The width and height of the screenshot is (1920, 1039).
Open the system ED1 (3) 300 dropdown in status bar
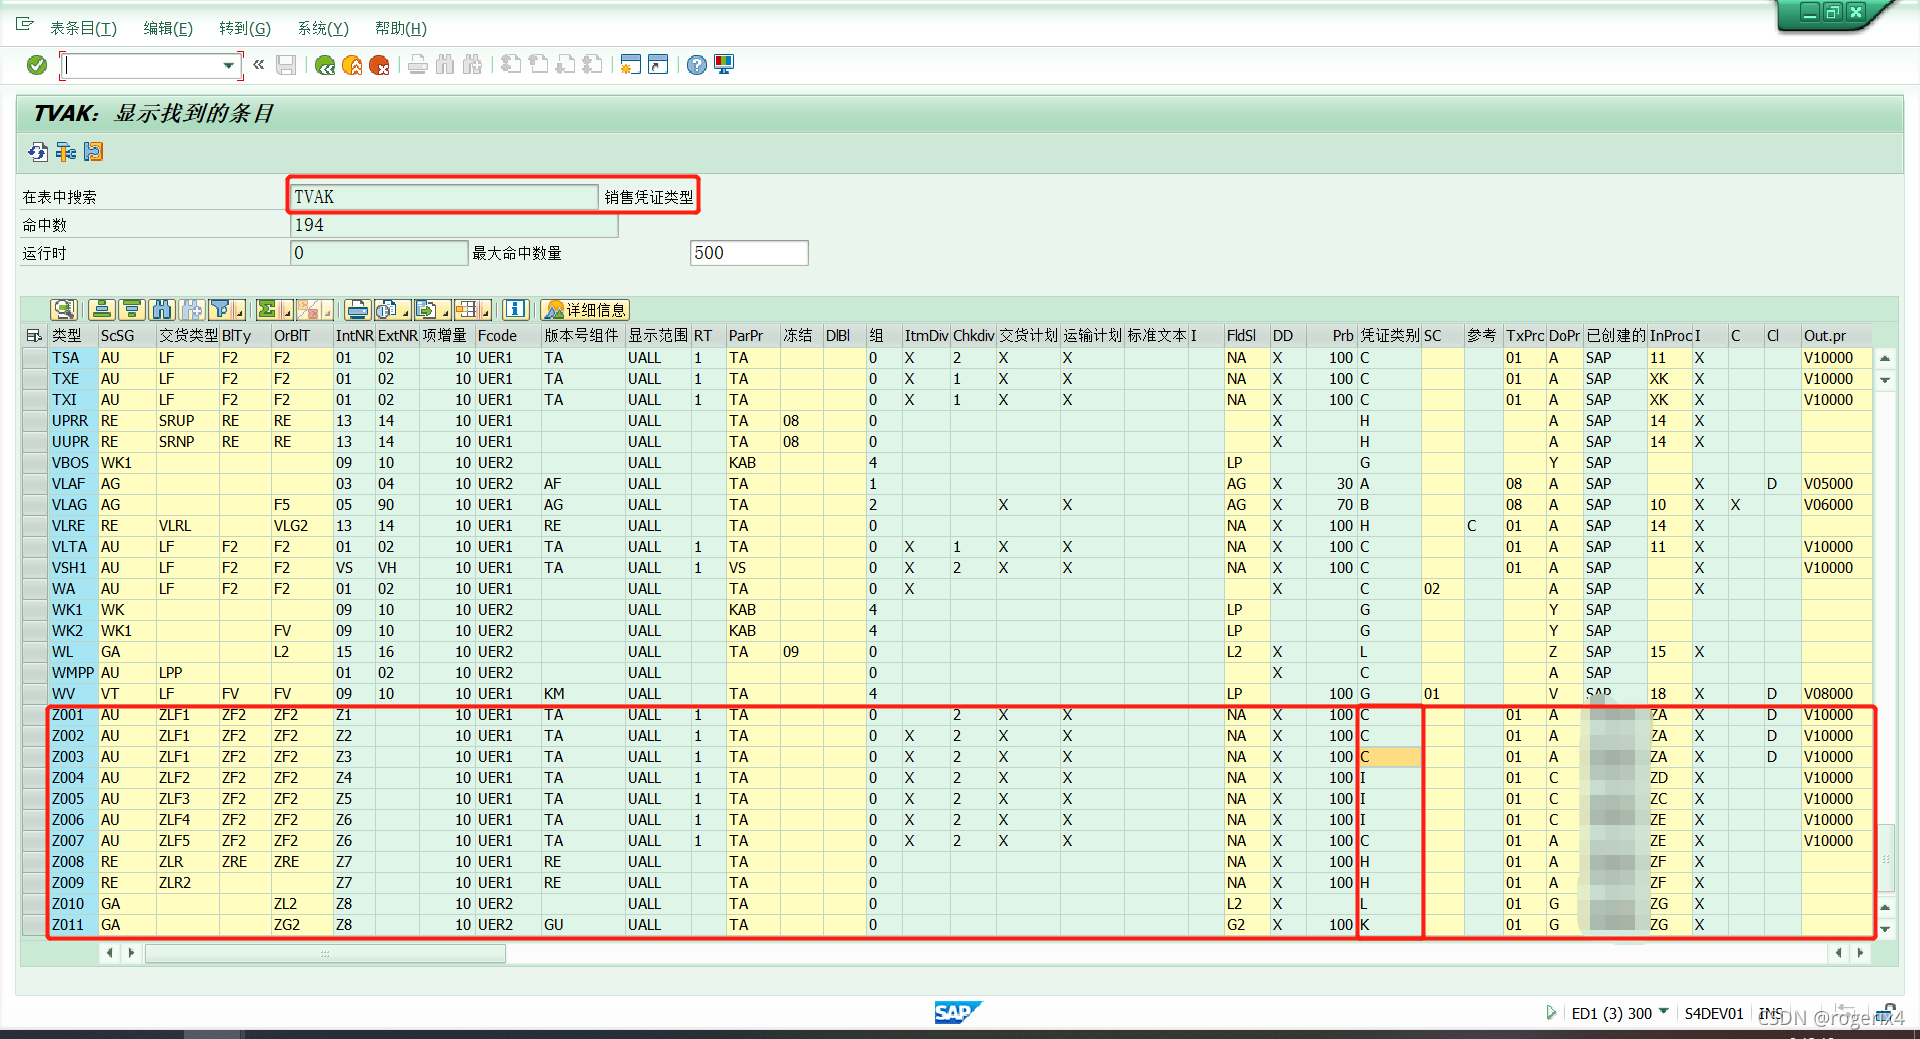1664,1012
